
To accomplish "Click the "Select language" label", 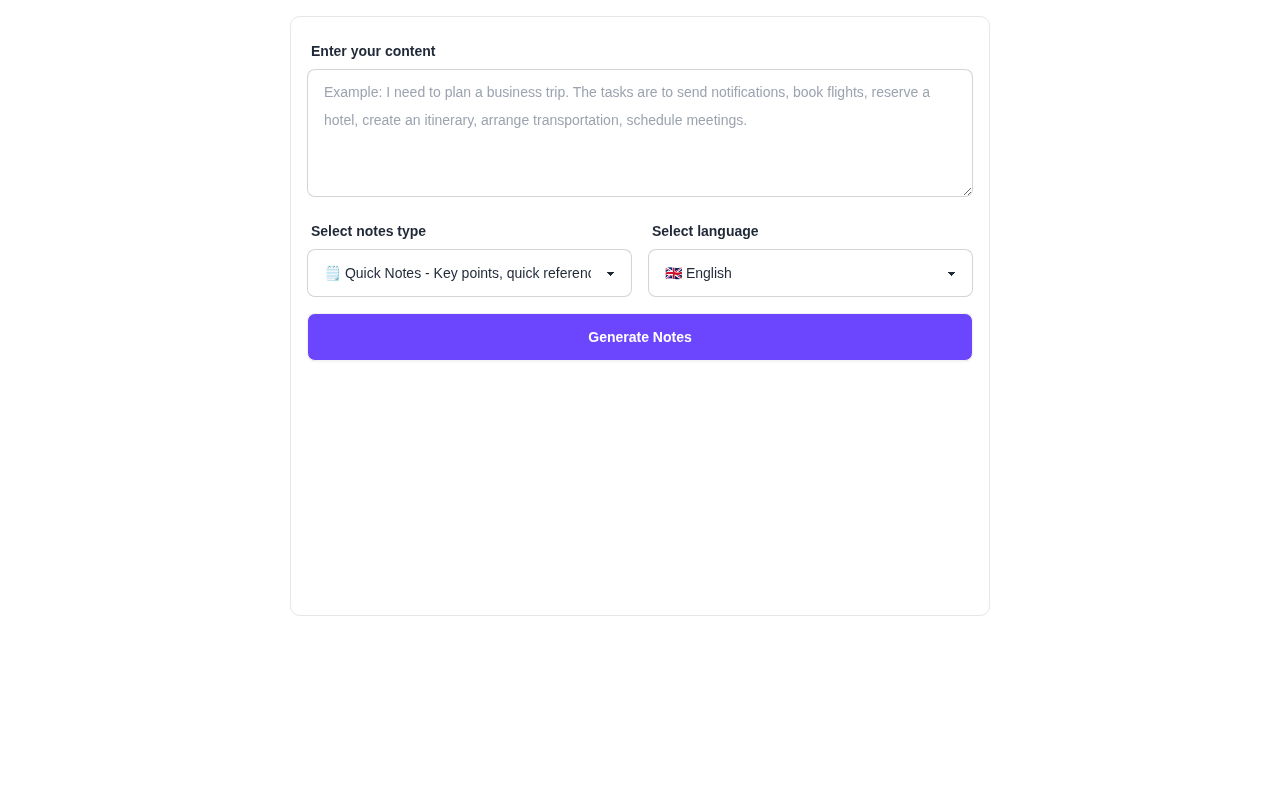I will click(705, 231).
